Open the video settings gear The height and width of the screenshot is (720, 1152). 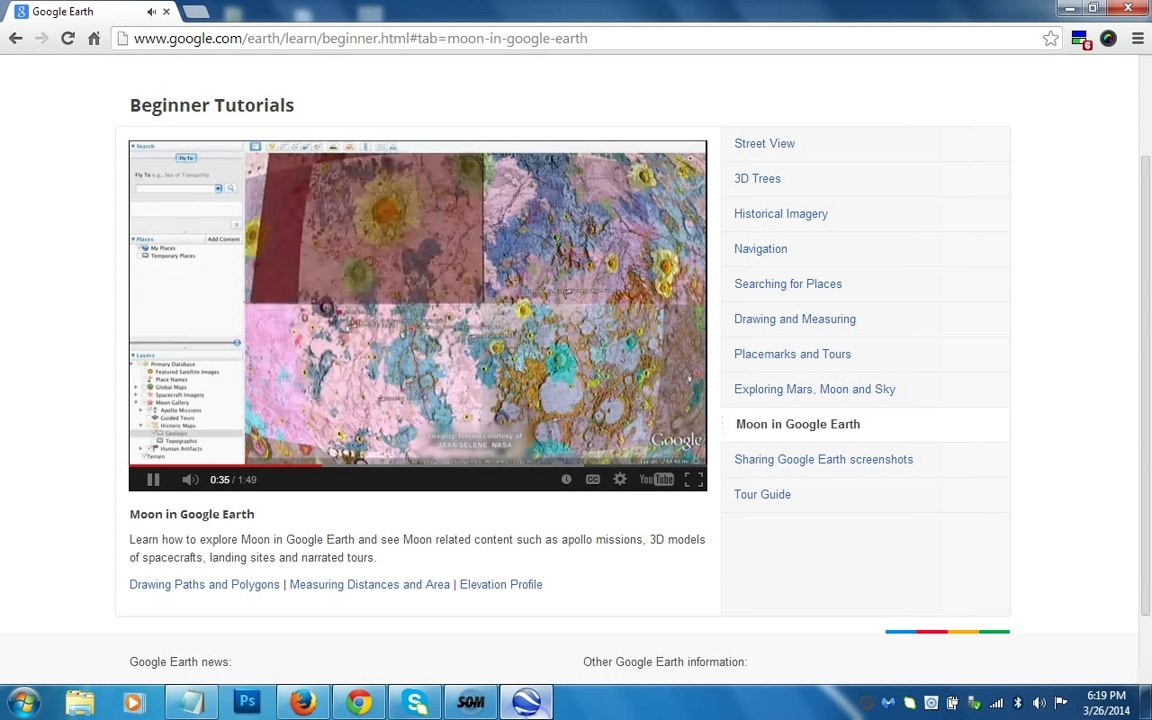[x=620, y=479]
